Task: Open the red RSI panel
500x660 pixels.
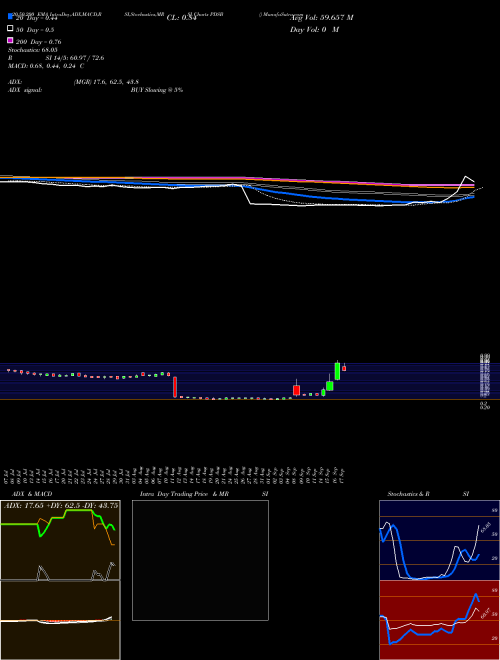Action: pos(439,620)
